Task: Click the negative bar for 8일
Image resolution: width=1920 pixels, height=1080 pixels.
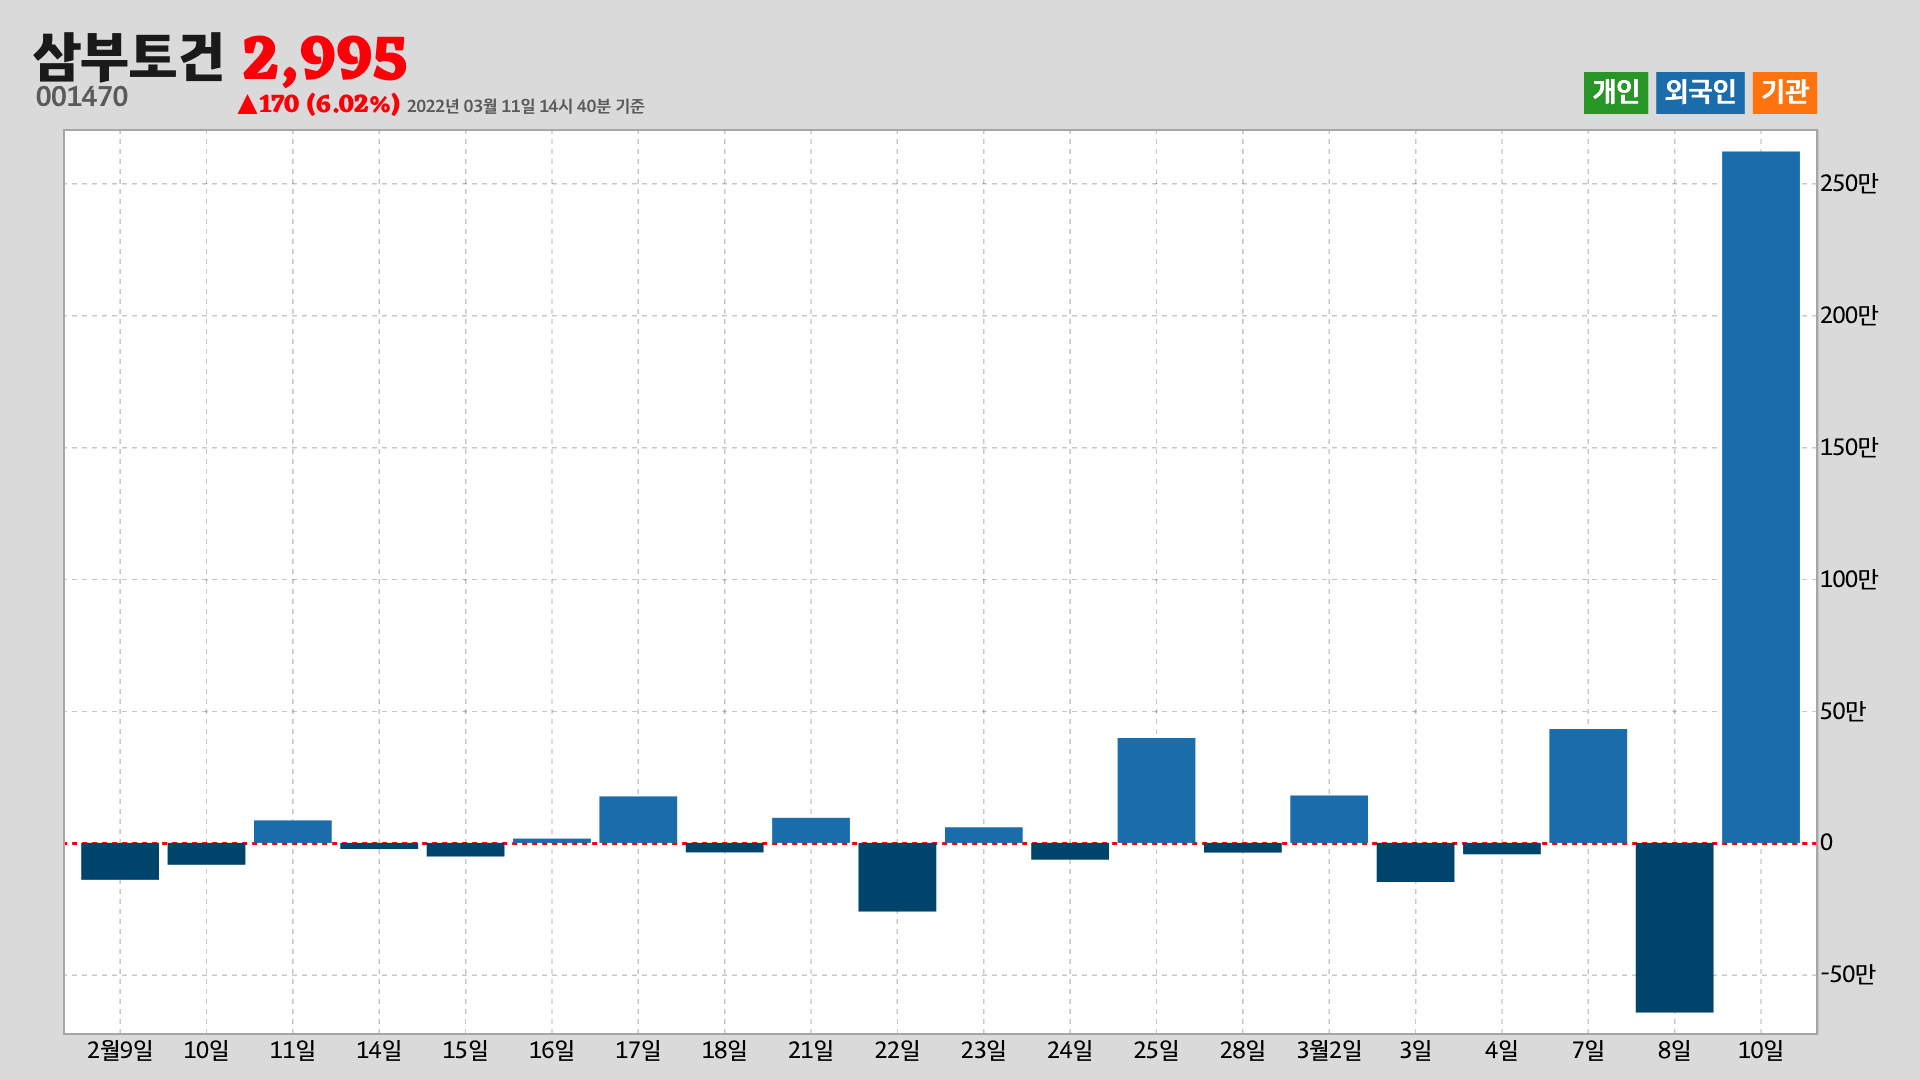Action: [x=1674, y=927]
